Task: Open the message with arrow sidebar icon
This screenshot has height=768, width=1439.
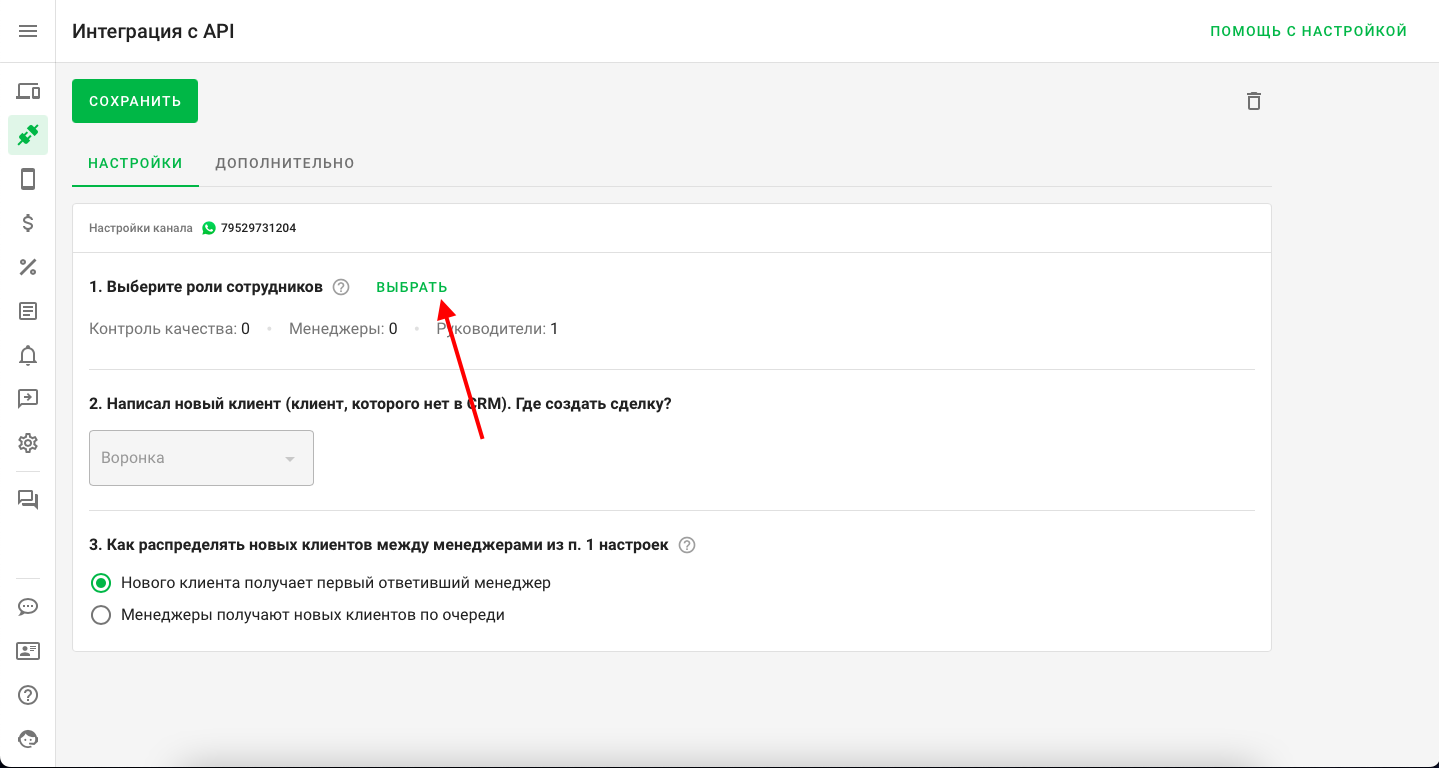Action: coord(28,399)
